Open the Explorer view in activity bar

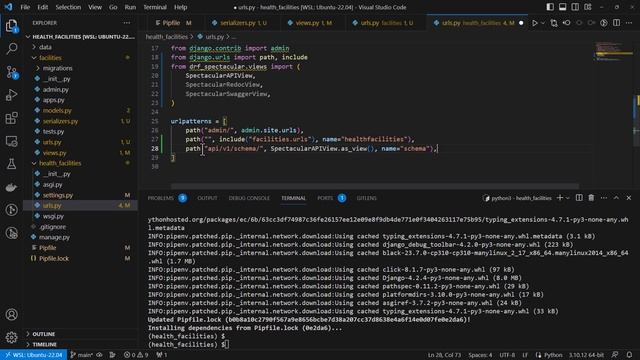coord(11,26)
